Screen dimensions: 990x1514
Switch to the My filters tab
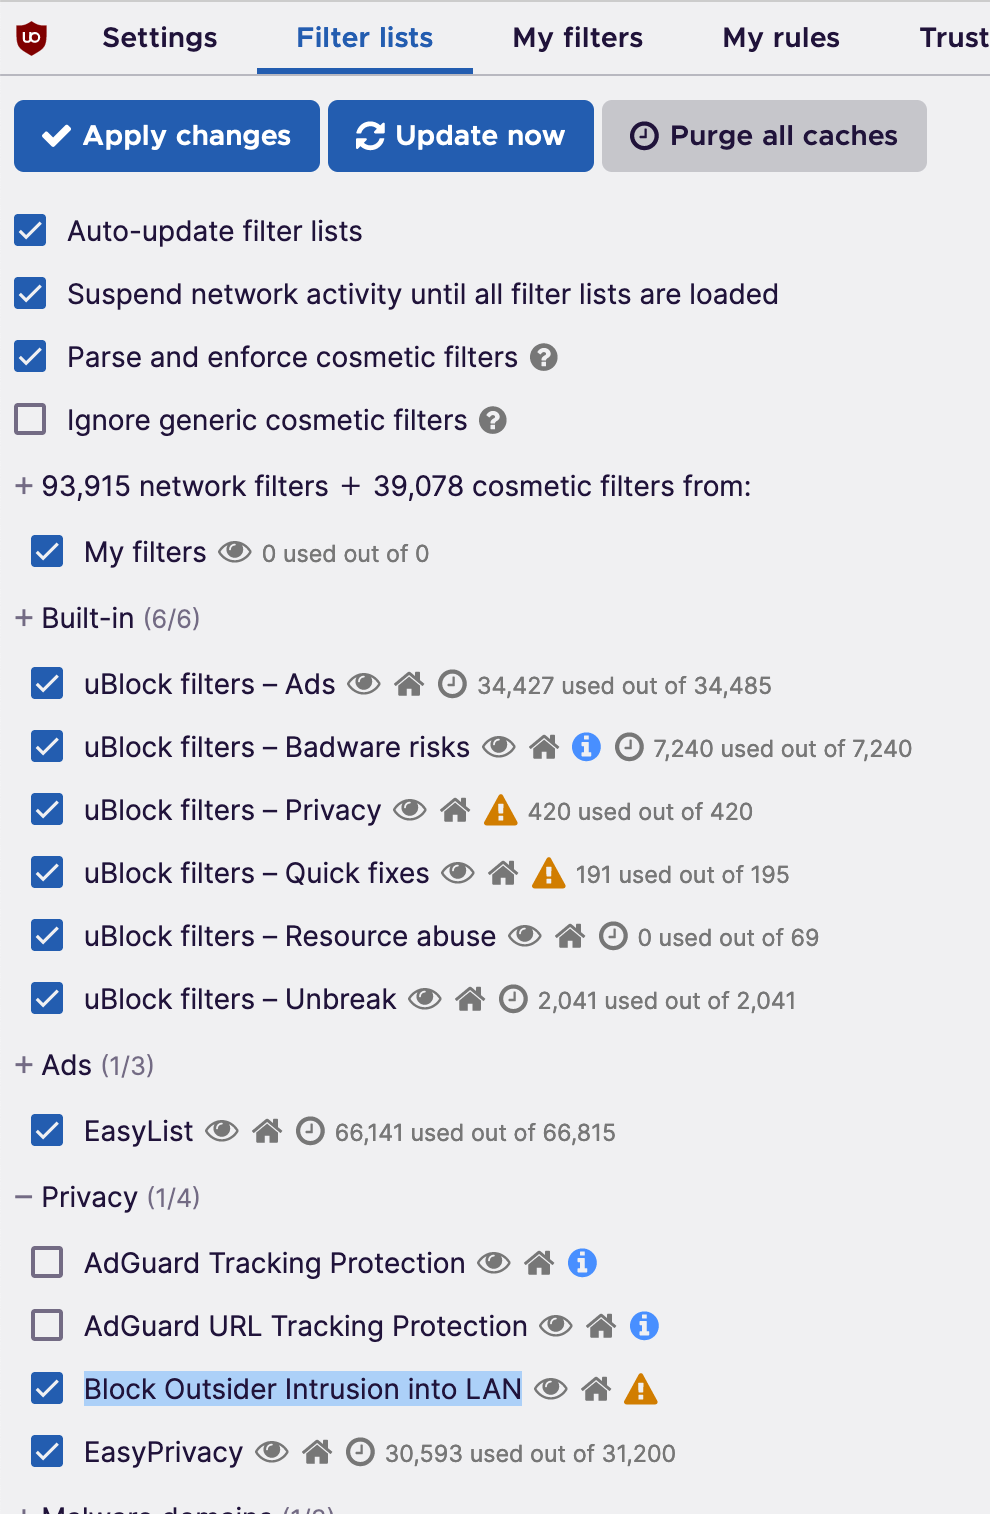[577, 38]
